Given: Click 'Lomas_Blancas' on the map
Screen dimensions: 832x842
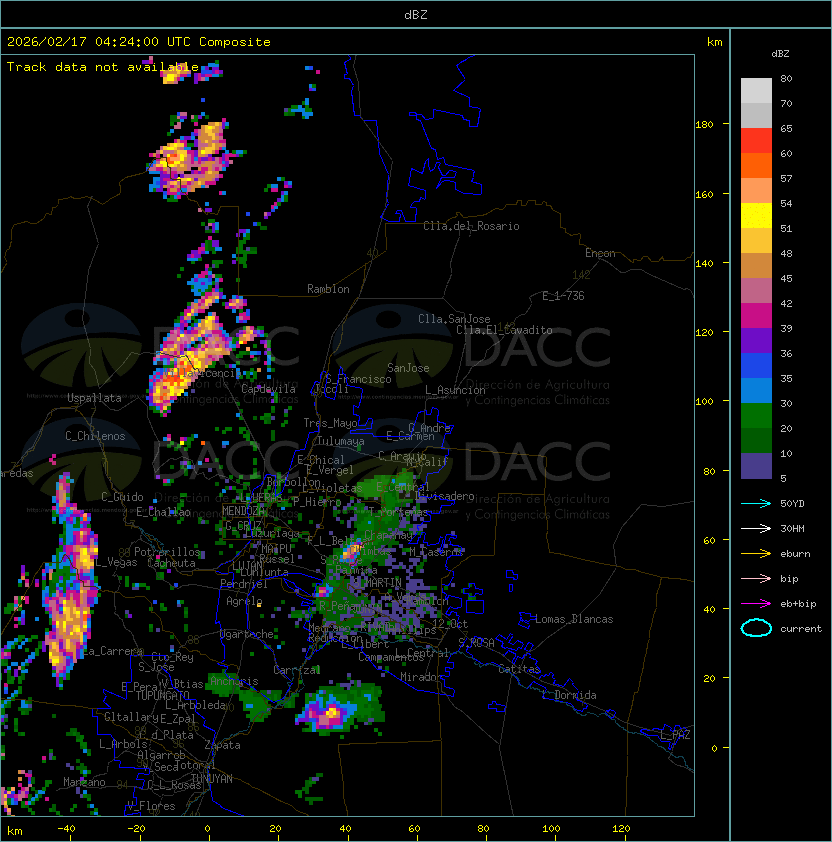Looking at the screenshot, I should click(574, 619).
